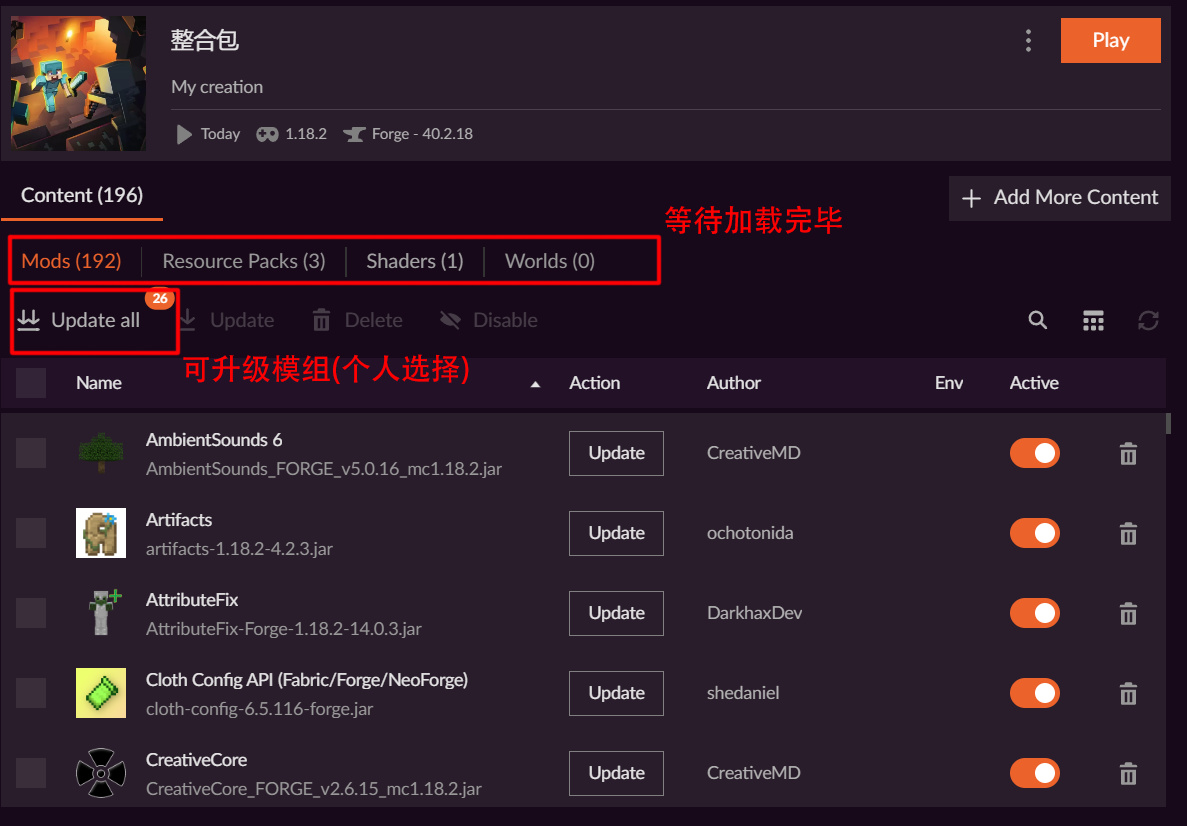The width and height of the screenshot is (1187, 826).
Task: Sort by the Name column arrow
Action: pos(535,385)
